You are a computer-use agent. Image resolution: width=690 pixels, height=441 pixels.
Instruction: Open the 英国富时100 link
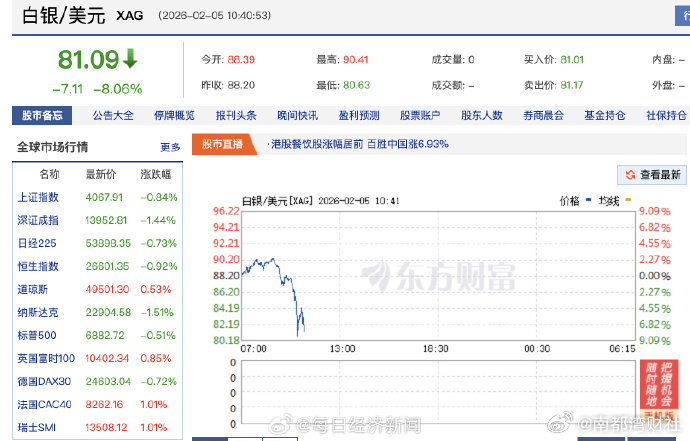pyautogui.click(x=46, y=358)
